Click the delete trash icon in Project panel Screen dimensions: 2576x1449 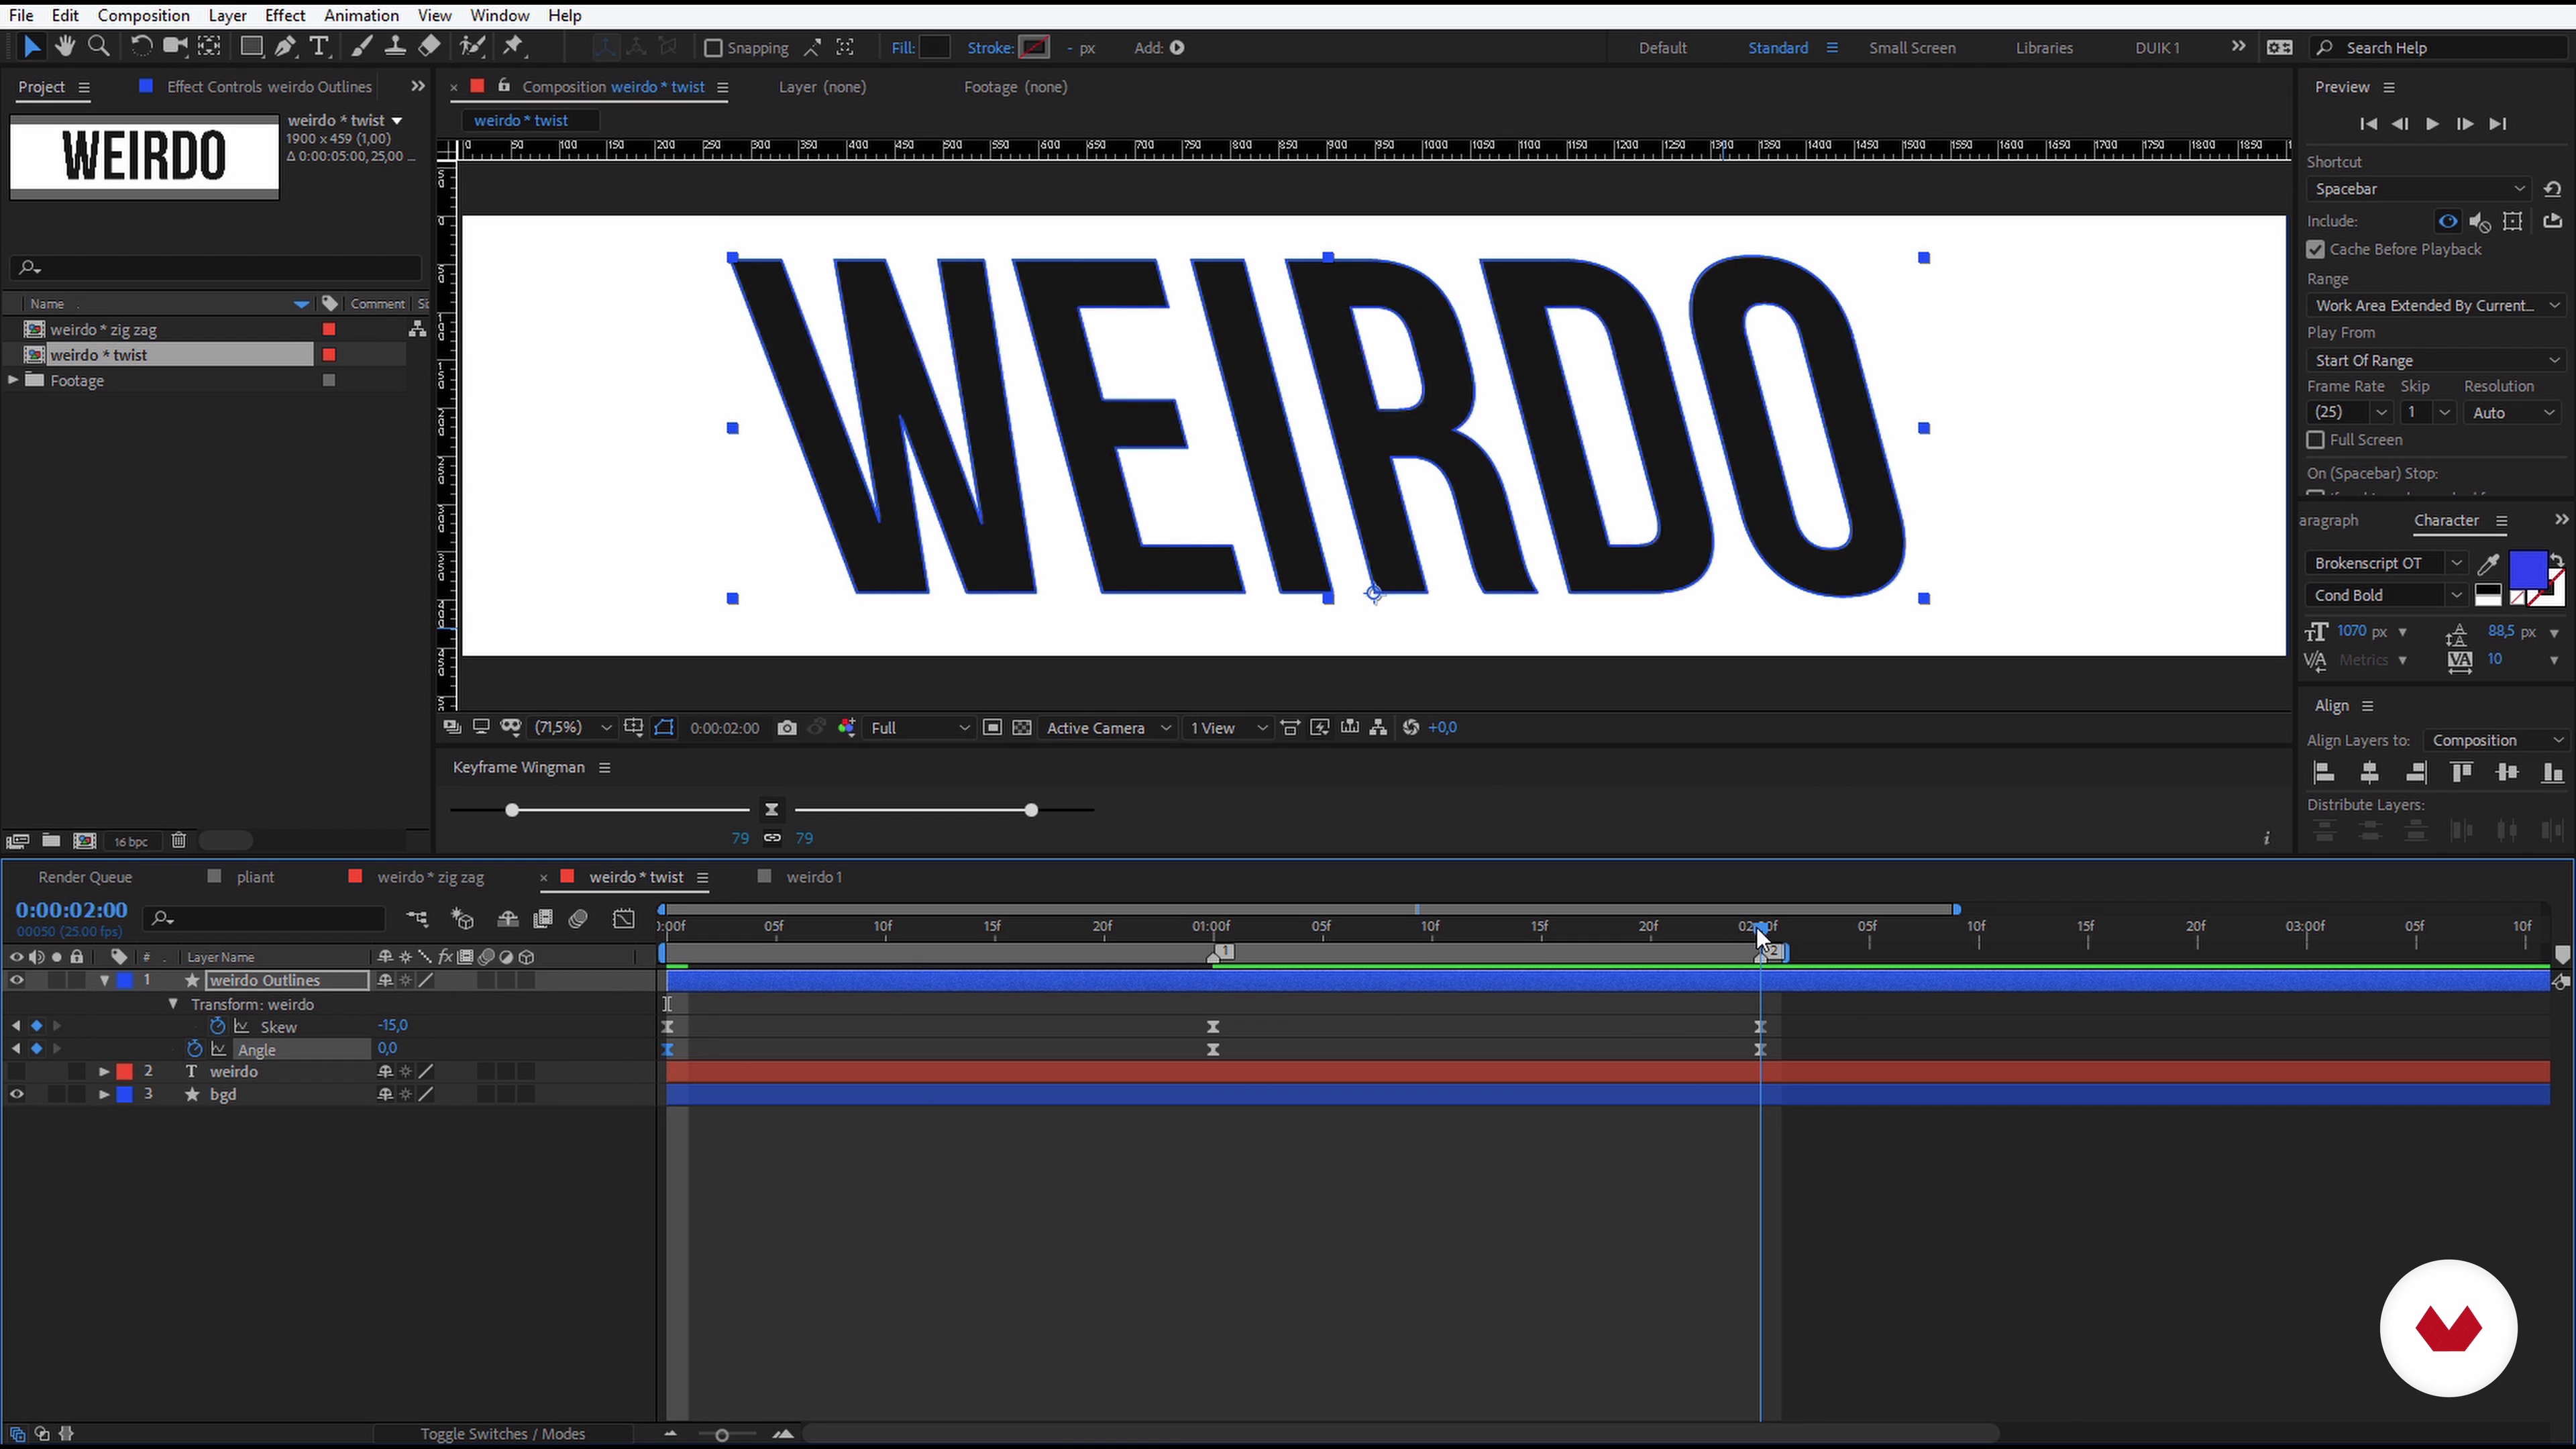(x=178, y=841)
